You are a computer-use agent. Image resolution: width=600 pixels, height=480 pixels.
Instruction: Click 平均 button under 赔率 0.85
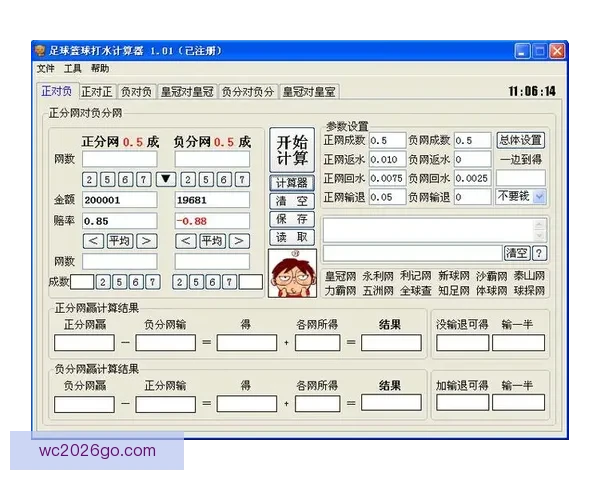pos(120,241)
